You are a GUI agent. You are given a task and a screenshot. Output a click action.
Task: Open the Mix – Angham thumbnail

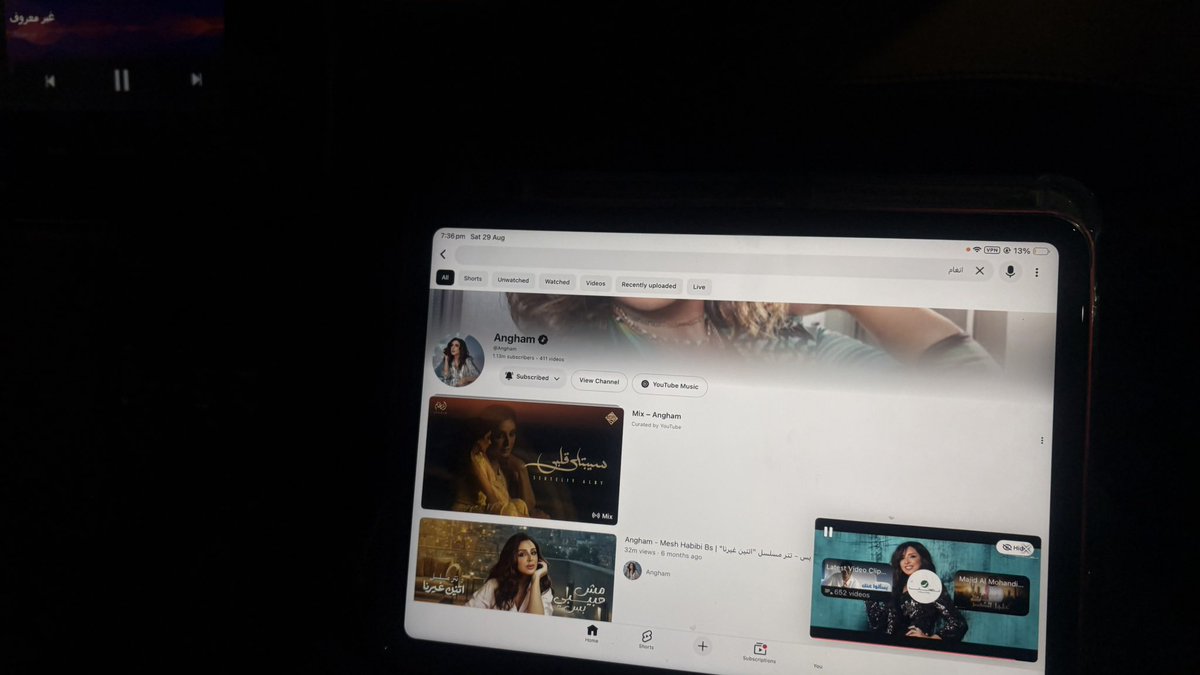[x=523, y=460]
